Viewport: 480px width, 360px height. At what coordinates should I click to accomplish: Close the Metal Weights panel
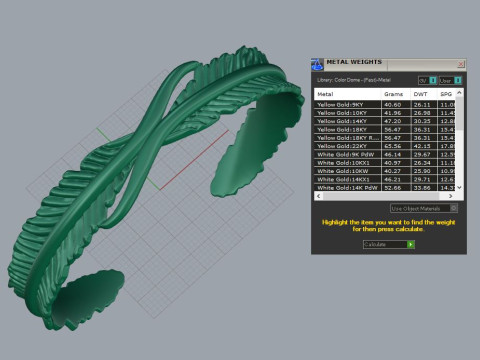point(461,64)
